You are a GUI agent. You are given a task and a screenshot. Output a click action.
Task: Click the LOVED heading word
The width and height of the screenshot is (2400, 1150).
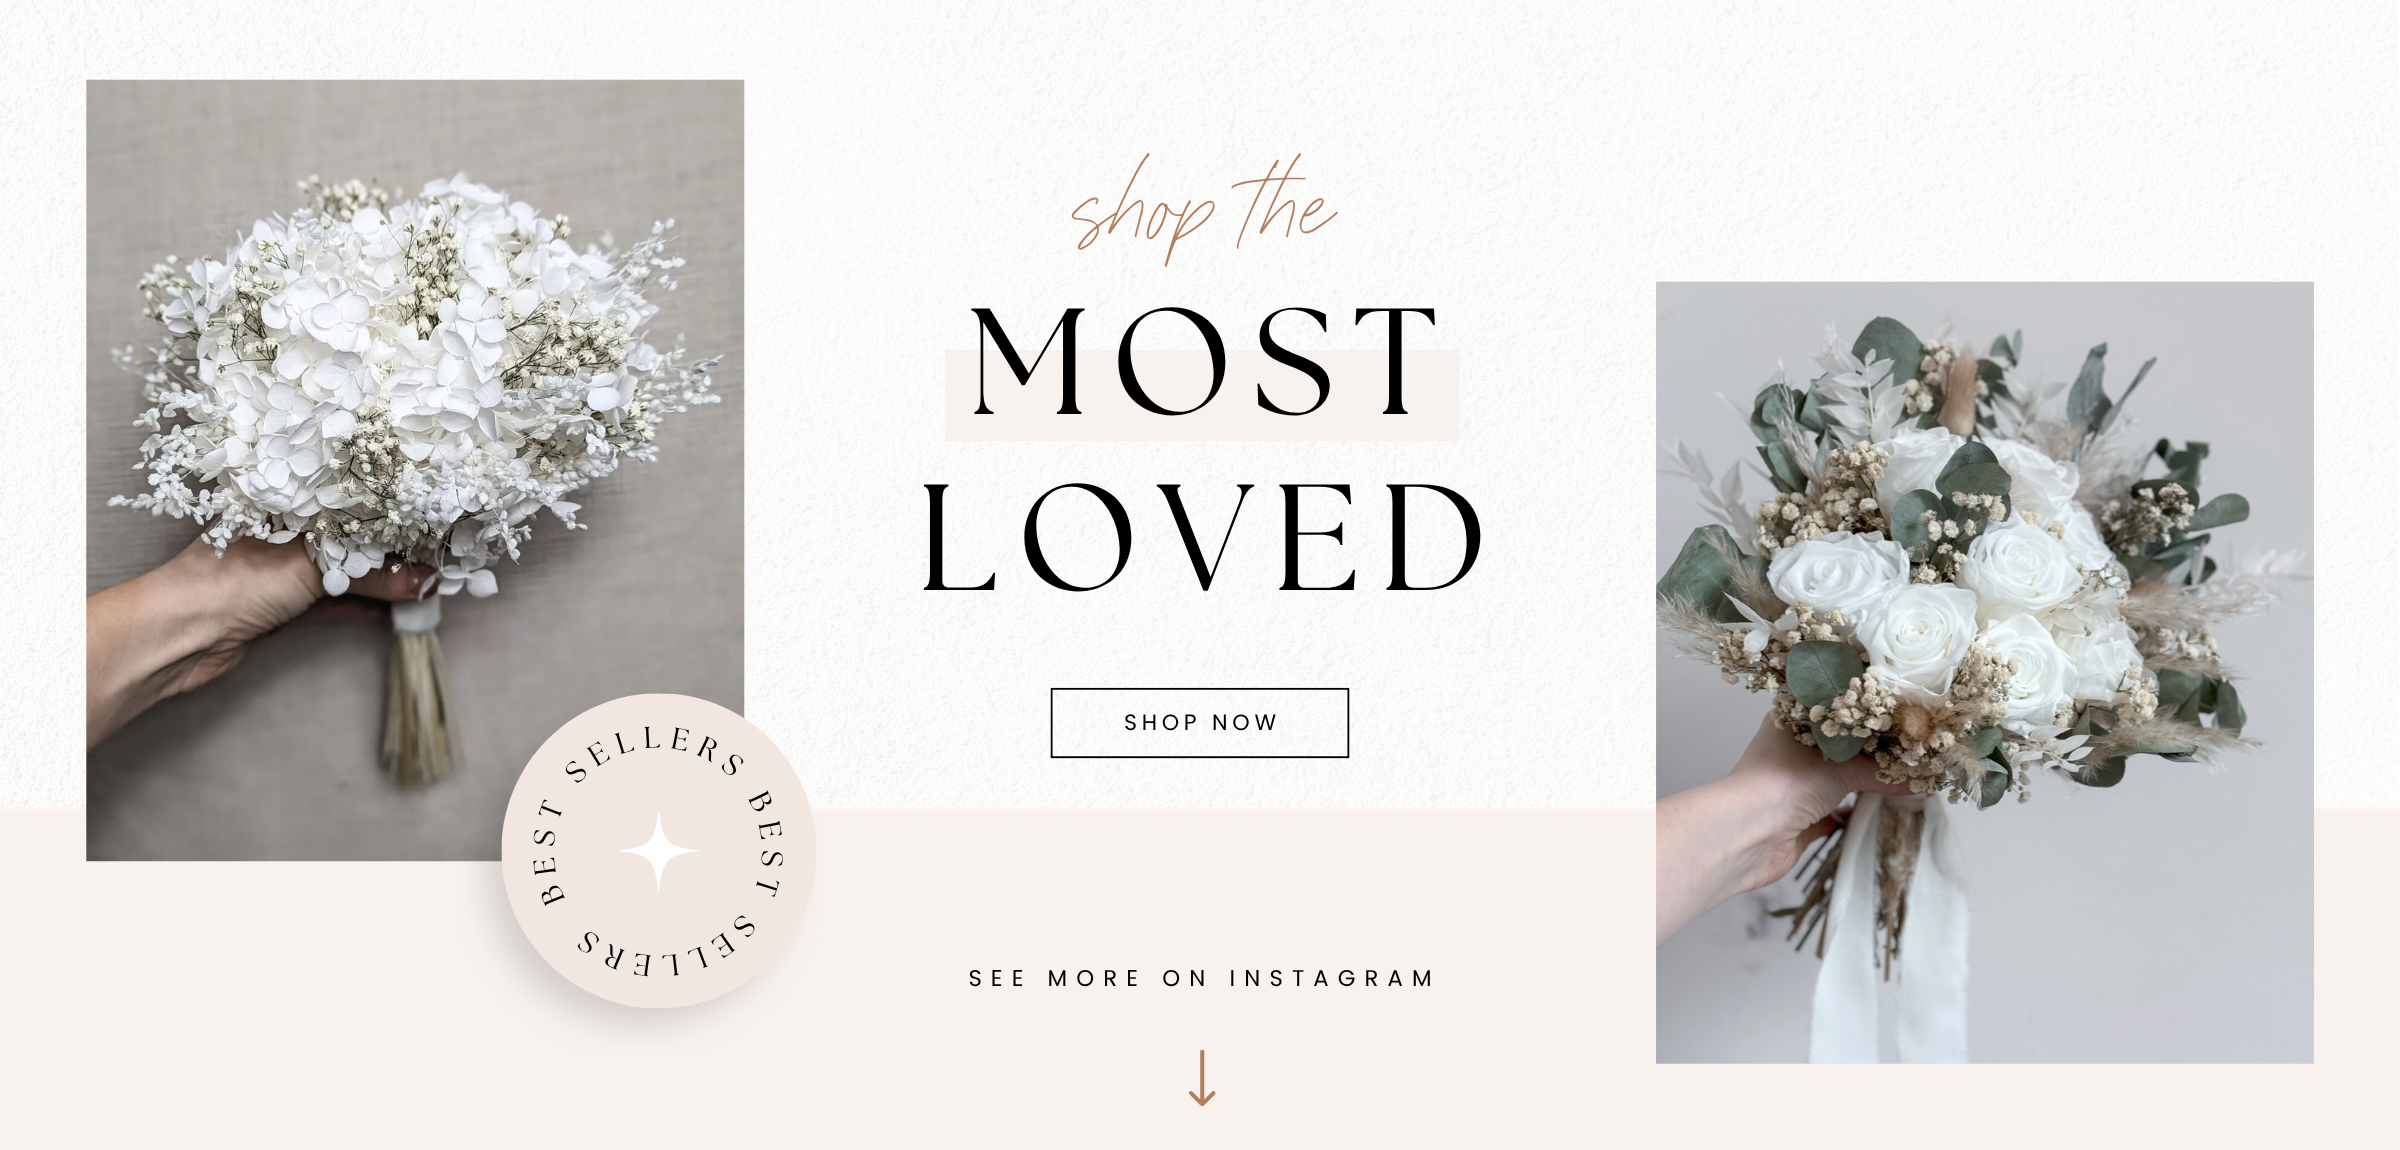tap(1202, 537)
